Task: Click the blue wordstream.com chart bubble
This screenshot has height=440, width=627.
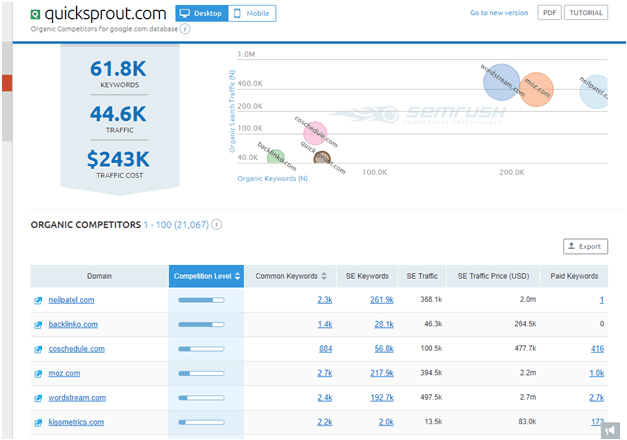Action: tap(501, 82)
